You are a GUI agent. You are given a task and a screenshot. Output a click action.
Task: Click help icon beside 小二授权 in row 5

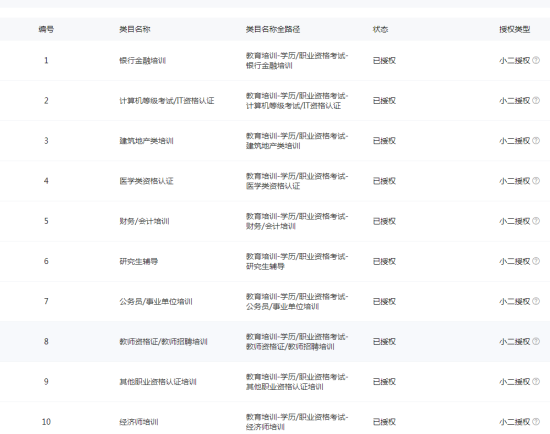(536, 221)
